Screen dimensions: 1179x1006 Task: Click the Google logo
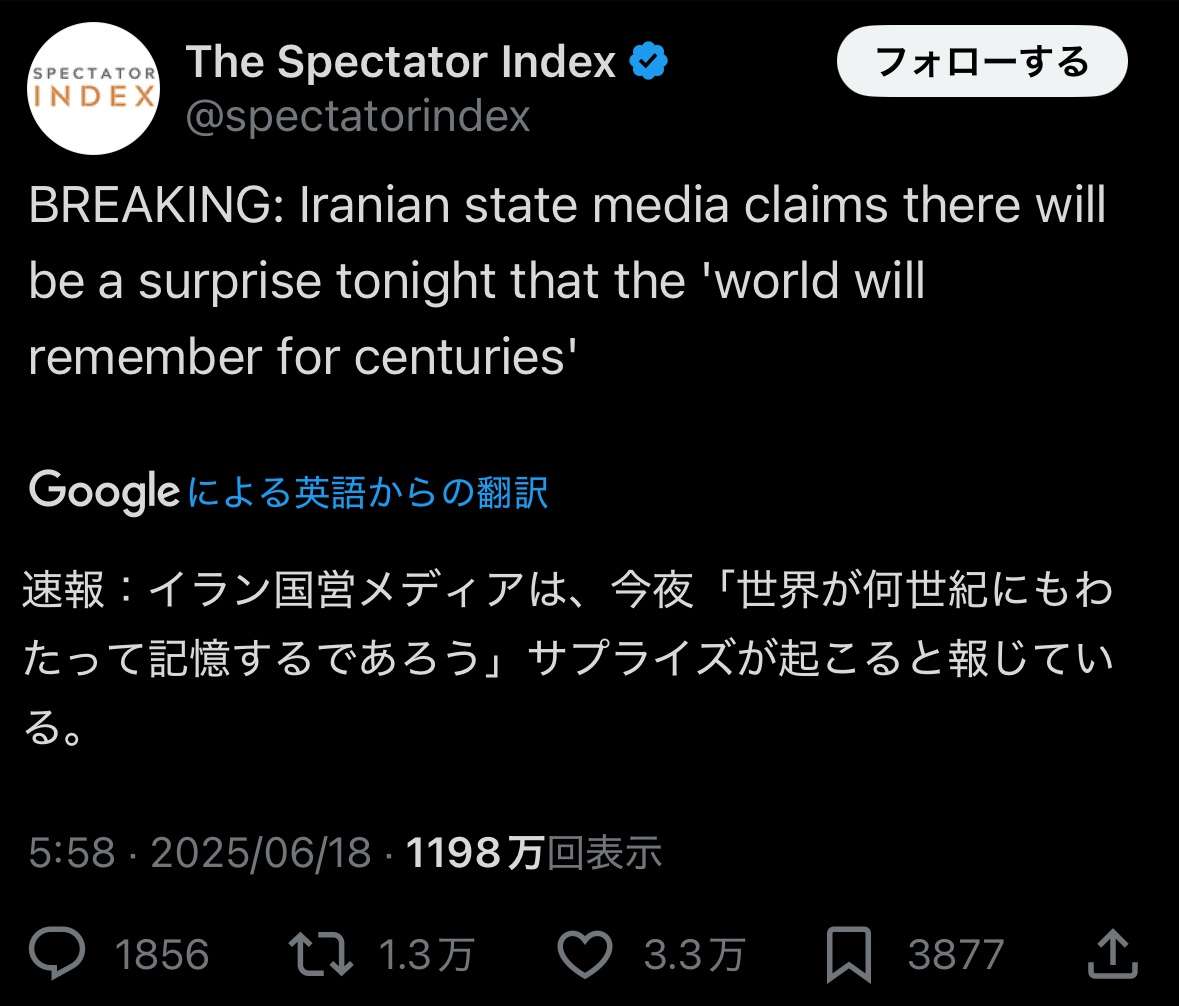tap(104, 491)
